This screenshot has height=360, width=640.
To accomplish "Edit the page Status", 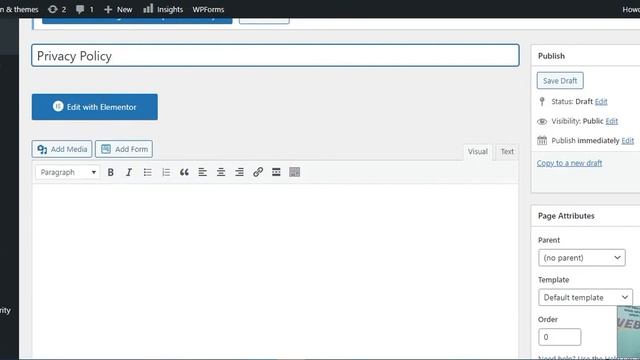I will pyautogui.click(x=601, y=102).
